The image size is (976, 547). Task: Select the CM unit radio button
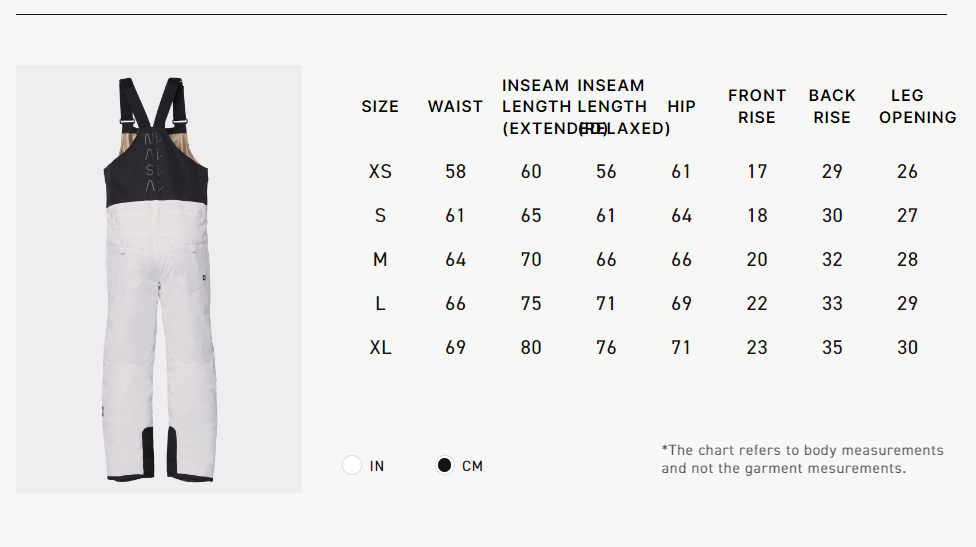[x=444, y=465]
